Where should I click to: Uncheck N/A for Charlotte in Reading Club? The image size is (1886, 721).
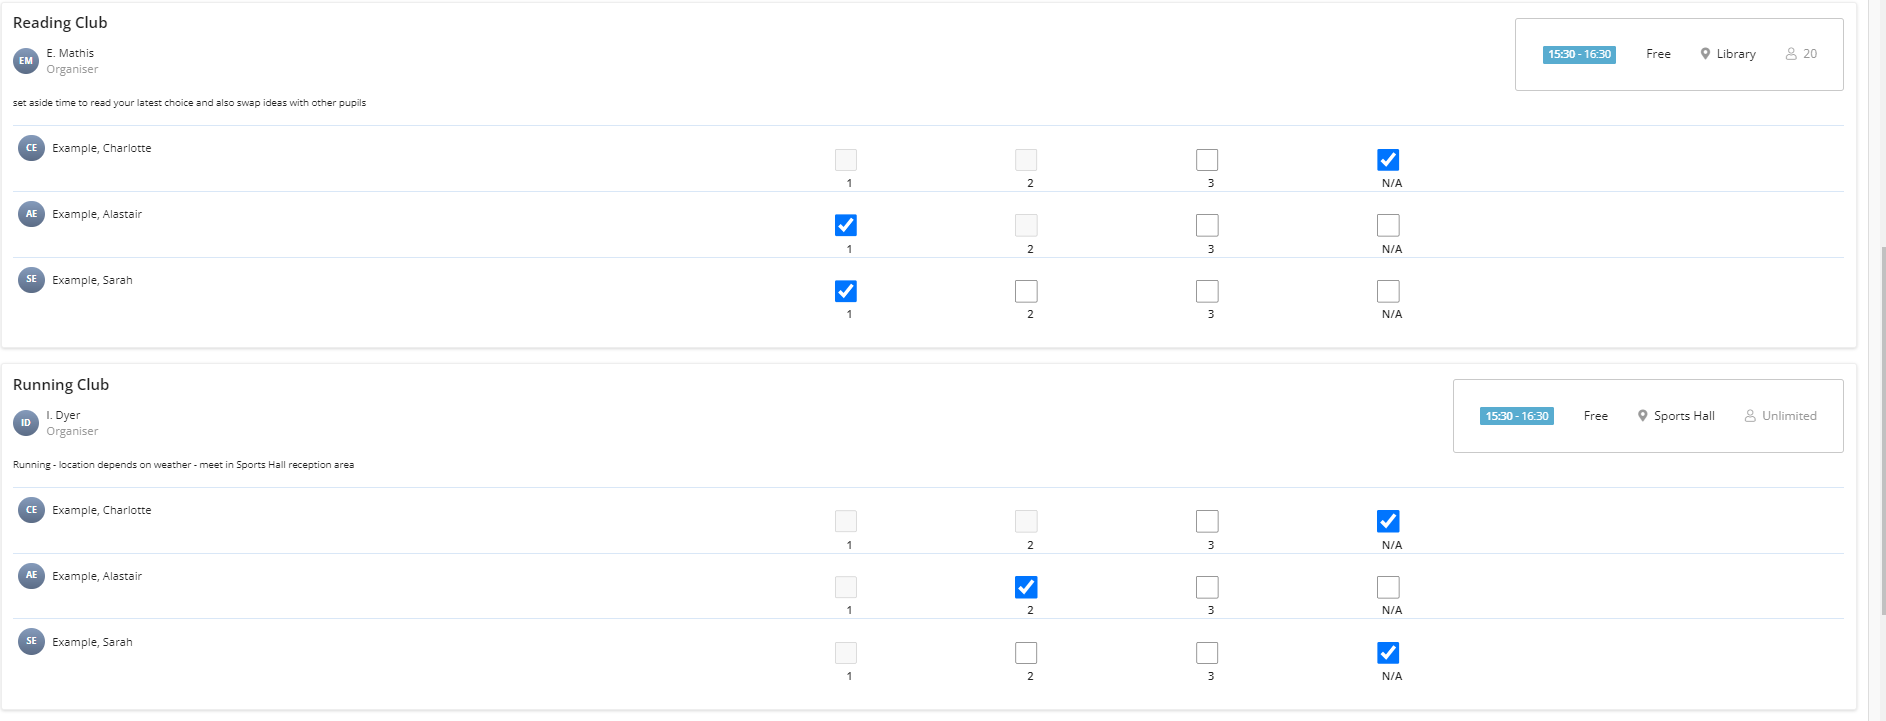[x=1388, y=160]
